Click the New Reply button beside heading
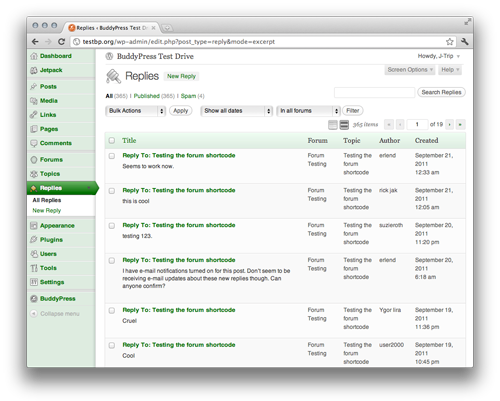500x401 pixels. (181, 76)
